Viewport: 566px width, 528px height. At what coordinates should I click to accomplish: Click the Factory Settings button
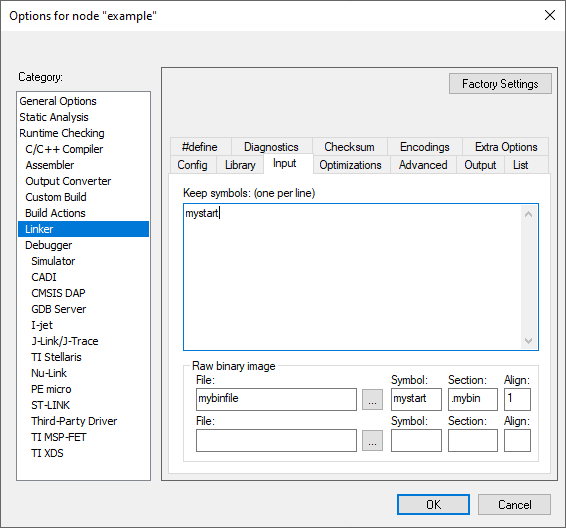[x=500, y=84]
